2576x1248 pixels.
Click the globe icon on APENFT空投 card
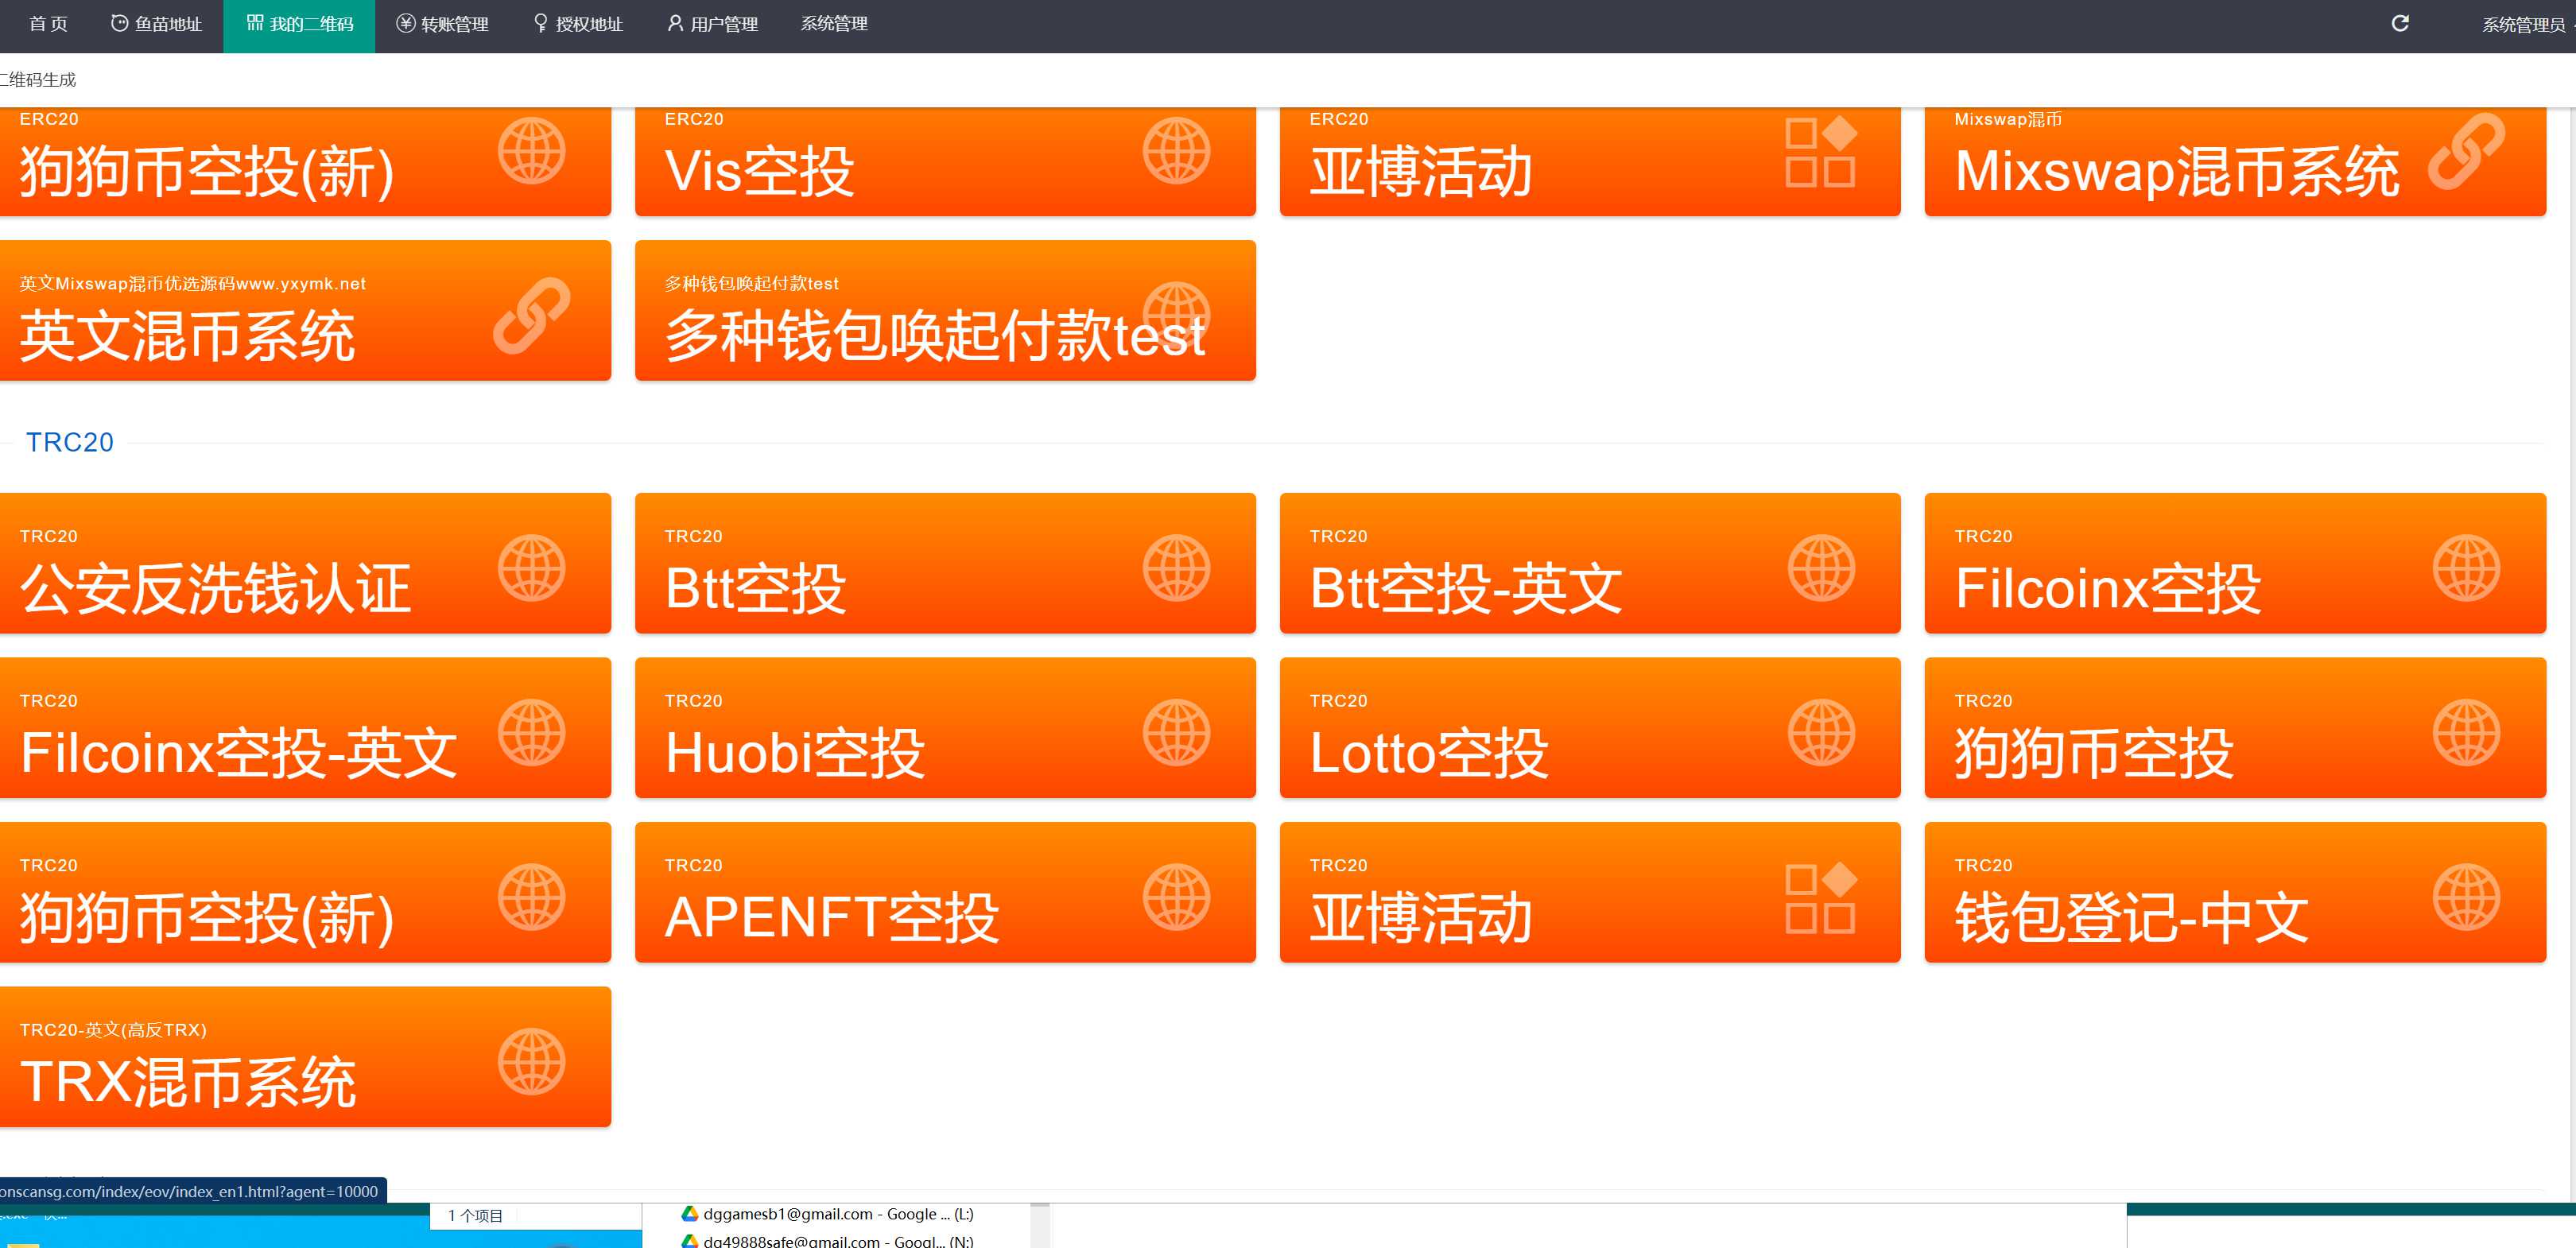(1176, 897)
